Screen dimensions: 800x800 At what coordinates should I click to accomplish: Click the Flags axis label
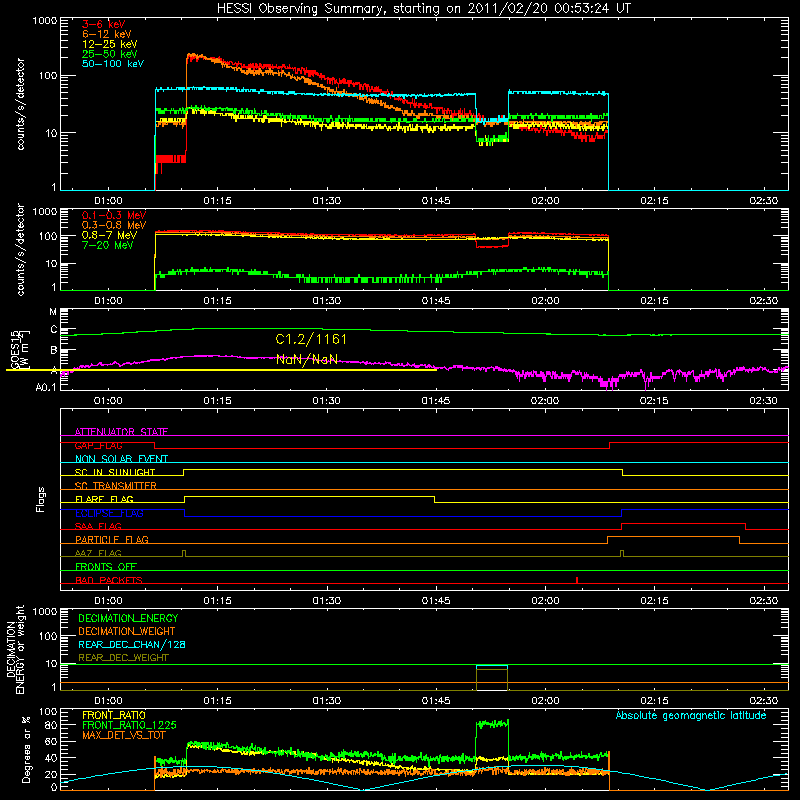pyautogui.click(x=41, y=499)
